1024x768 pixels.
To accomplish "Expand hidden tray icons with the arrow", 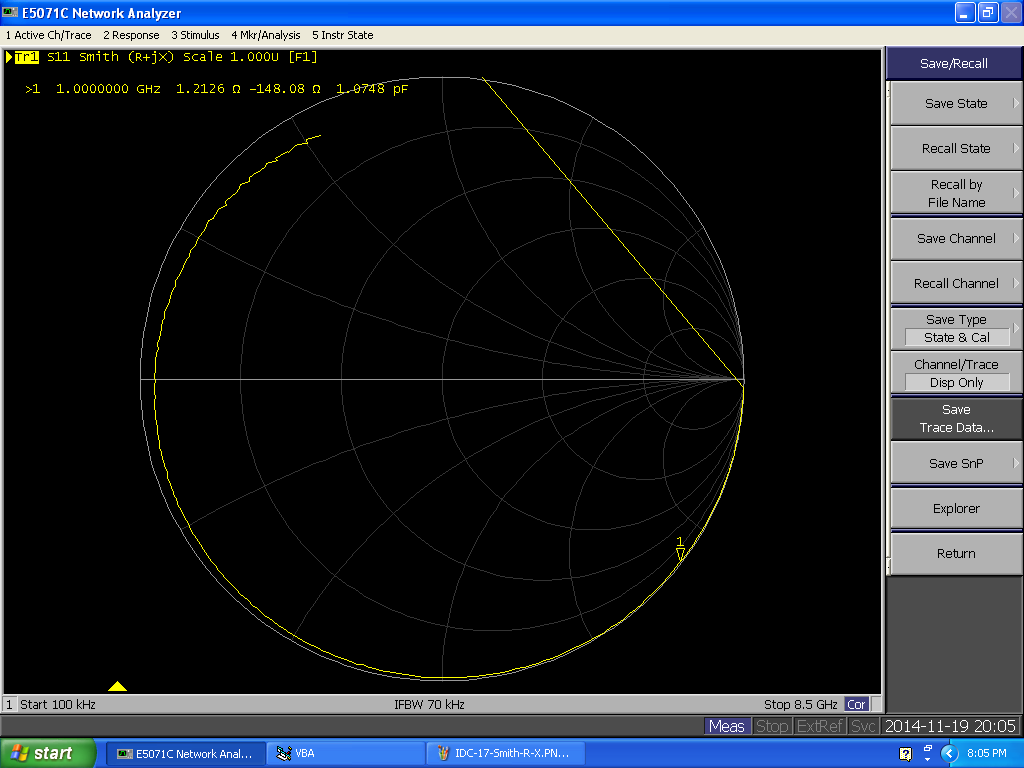I will tap(948, 754).
